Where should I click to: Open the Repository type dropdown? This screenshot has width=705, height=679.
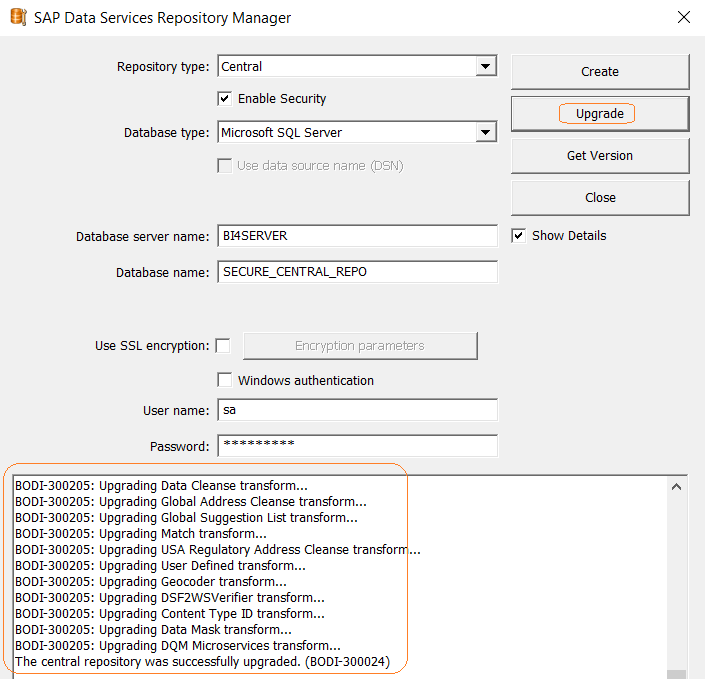pos(485,67)
